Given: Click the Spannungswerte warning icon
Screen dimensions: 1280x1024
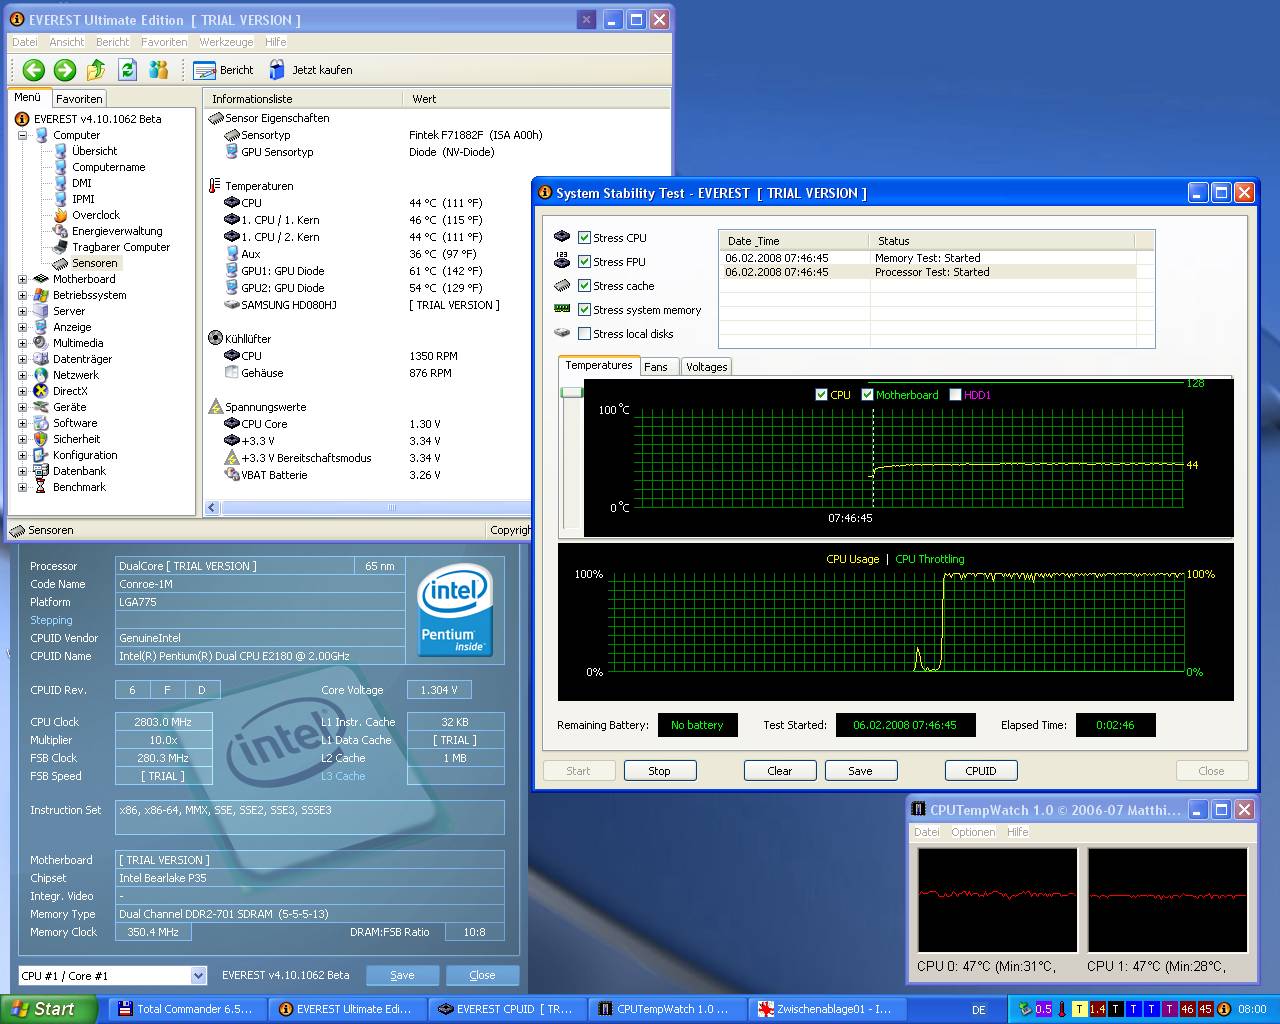Looking at the screenshot, I should pos(215,407).
